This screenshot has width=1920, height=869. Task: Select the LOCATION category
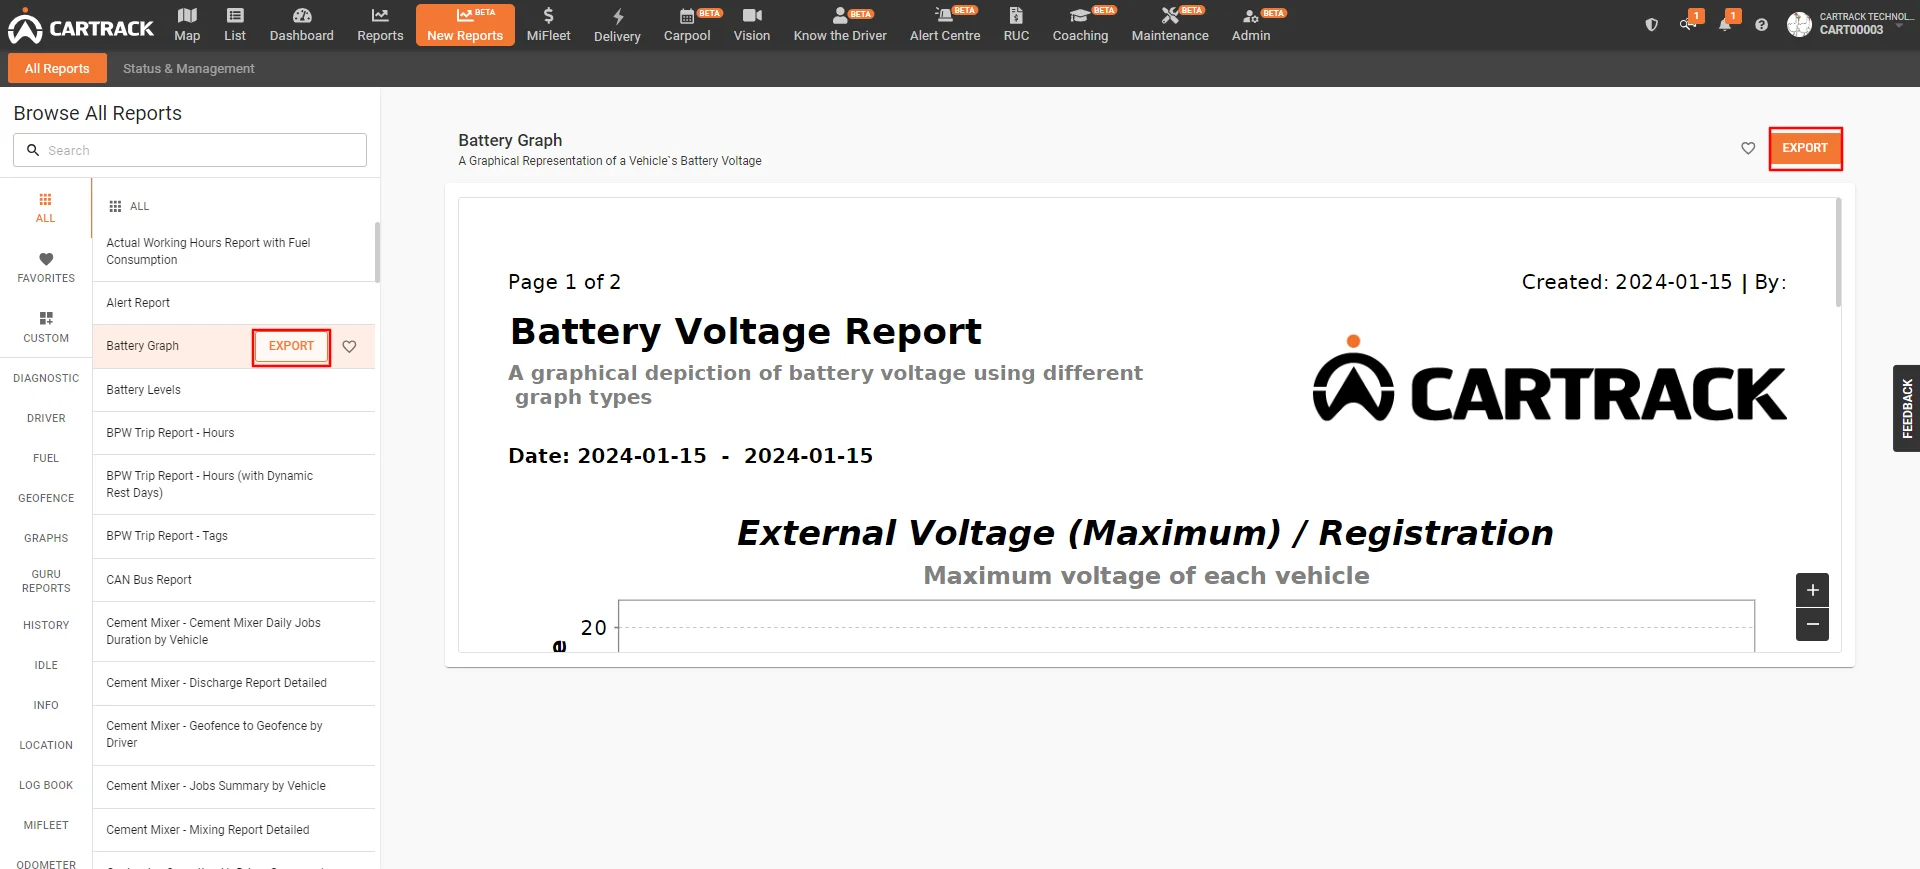click(x=46, y=745)
